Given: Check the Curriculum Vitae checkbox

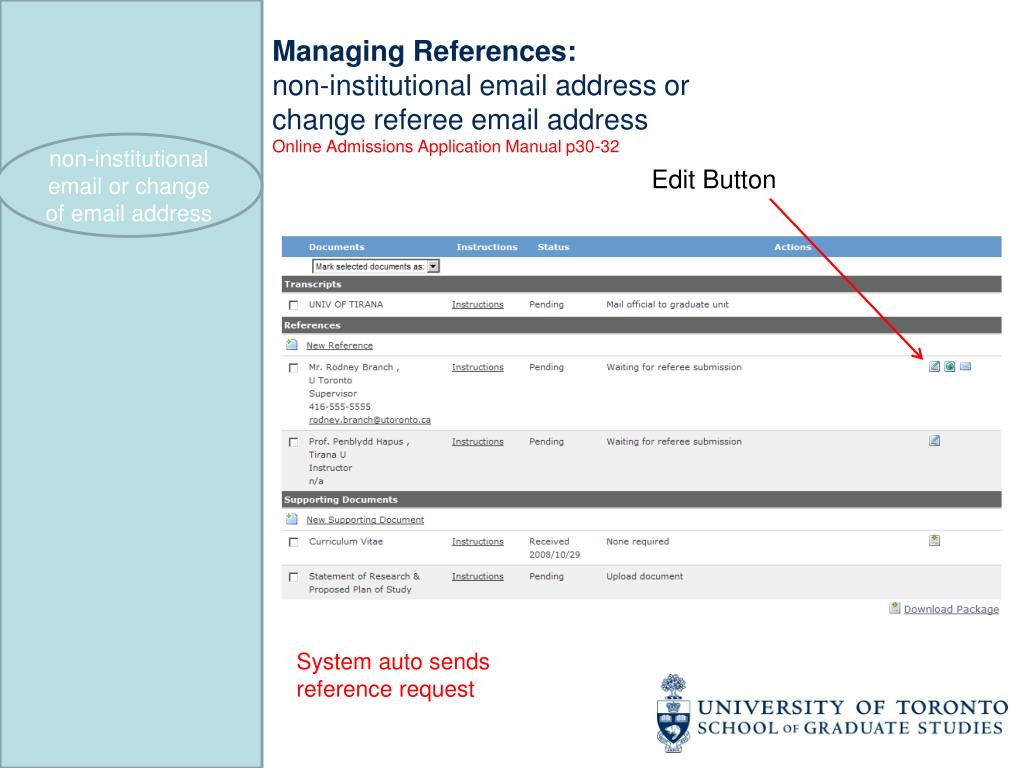Looking at the screenshot, I should (293, 542).
